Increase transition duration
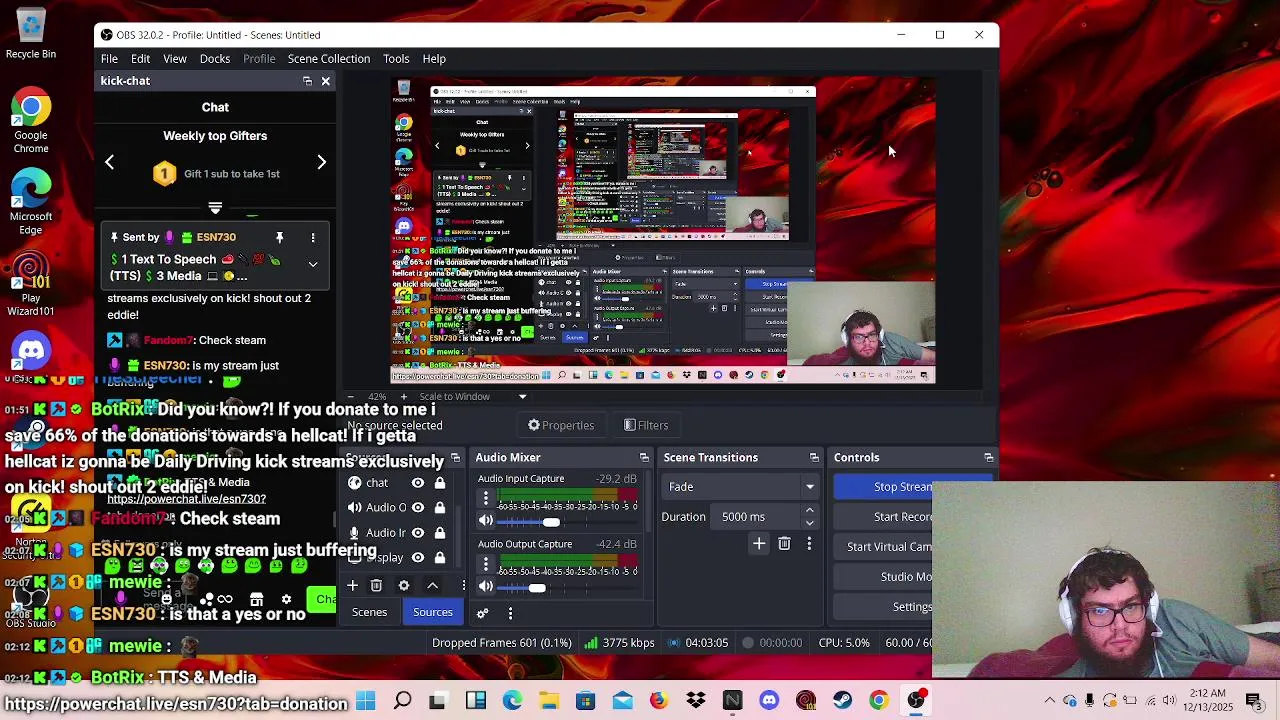The width and height of the screenshot is (1280, 720). coord(810,511)
